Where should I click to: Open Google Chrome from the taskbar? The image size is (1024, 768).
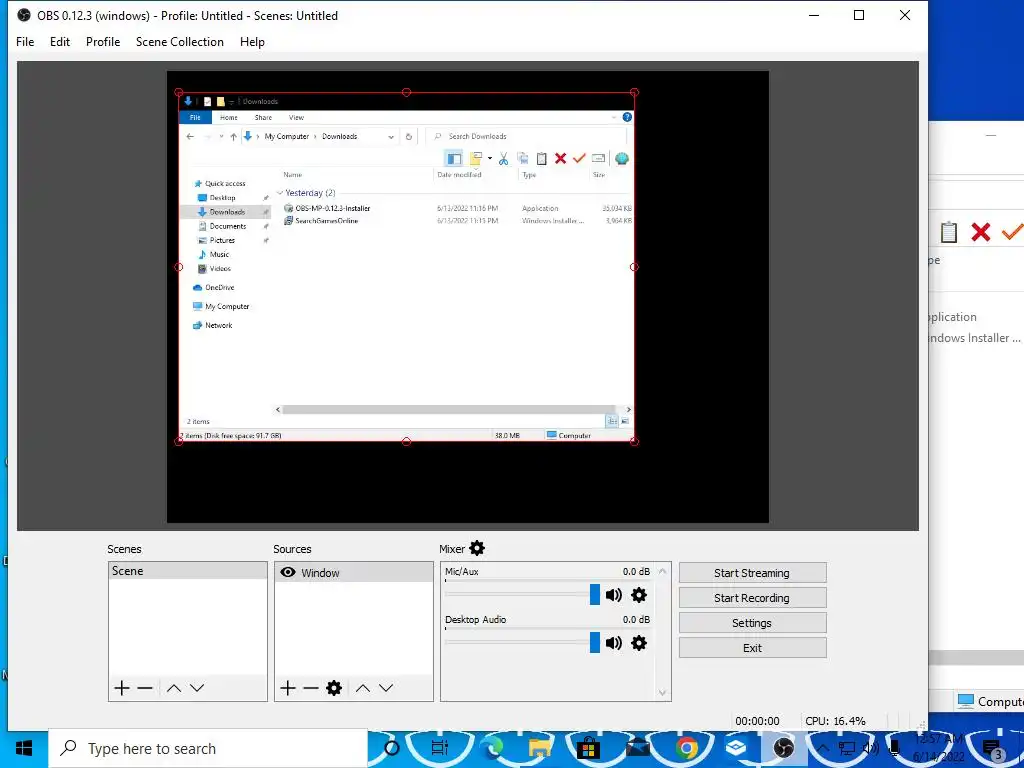coord(686,748)
